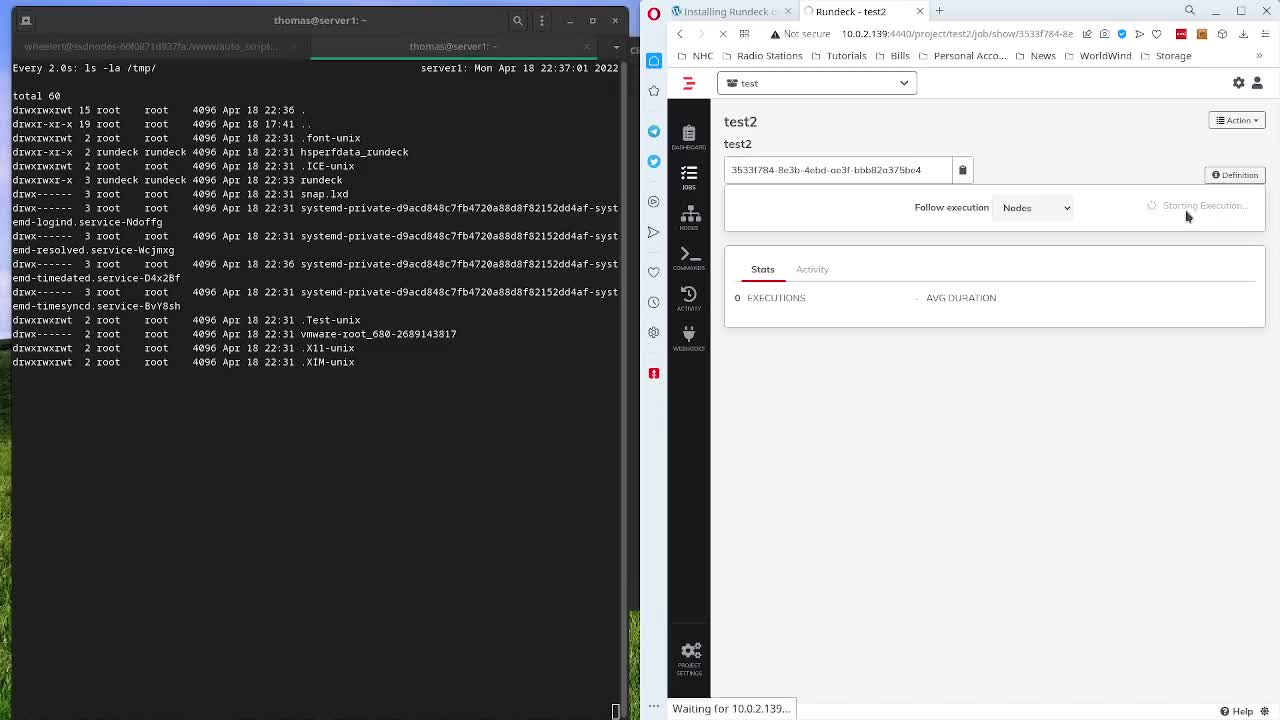Open the Storage bookmarks folder

click(1166, 56)
